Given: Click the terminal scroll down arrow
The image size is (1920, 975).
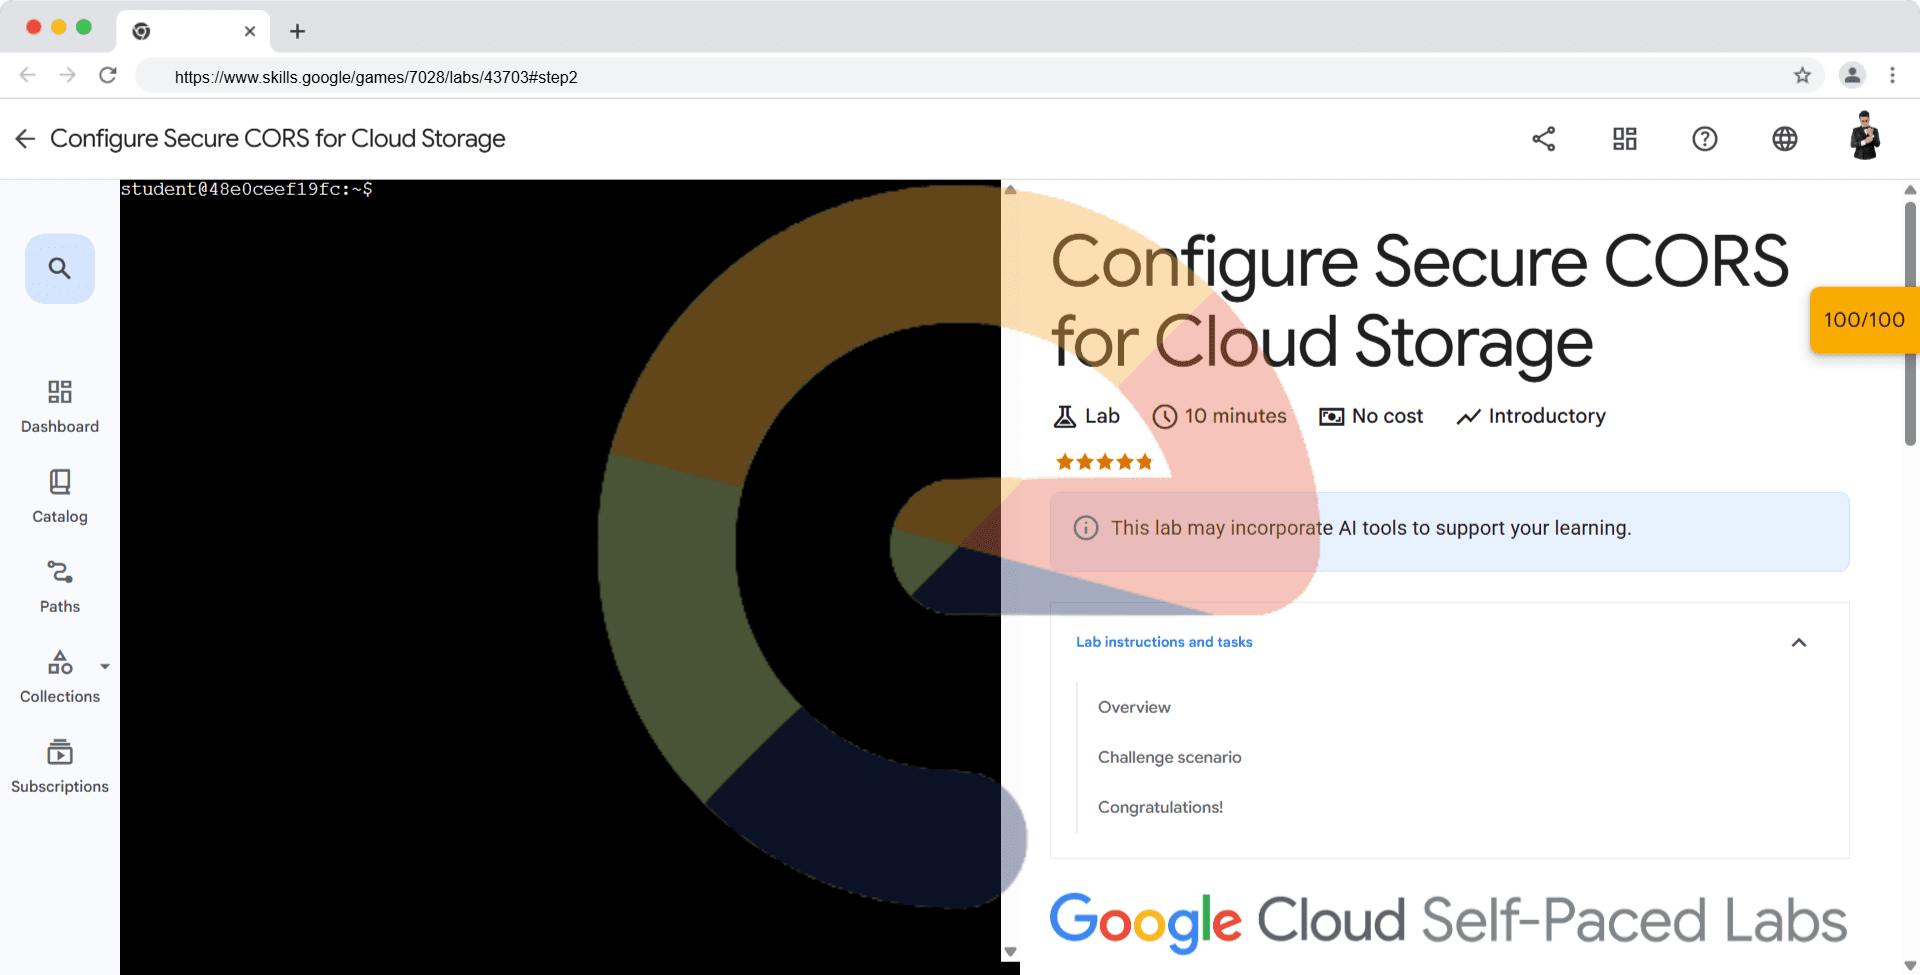Looking at the screenshot, I should [x=1010, y=952].
